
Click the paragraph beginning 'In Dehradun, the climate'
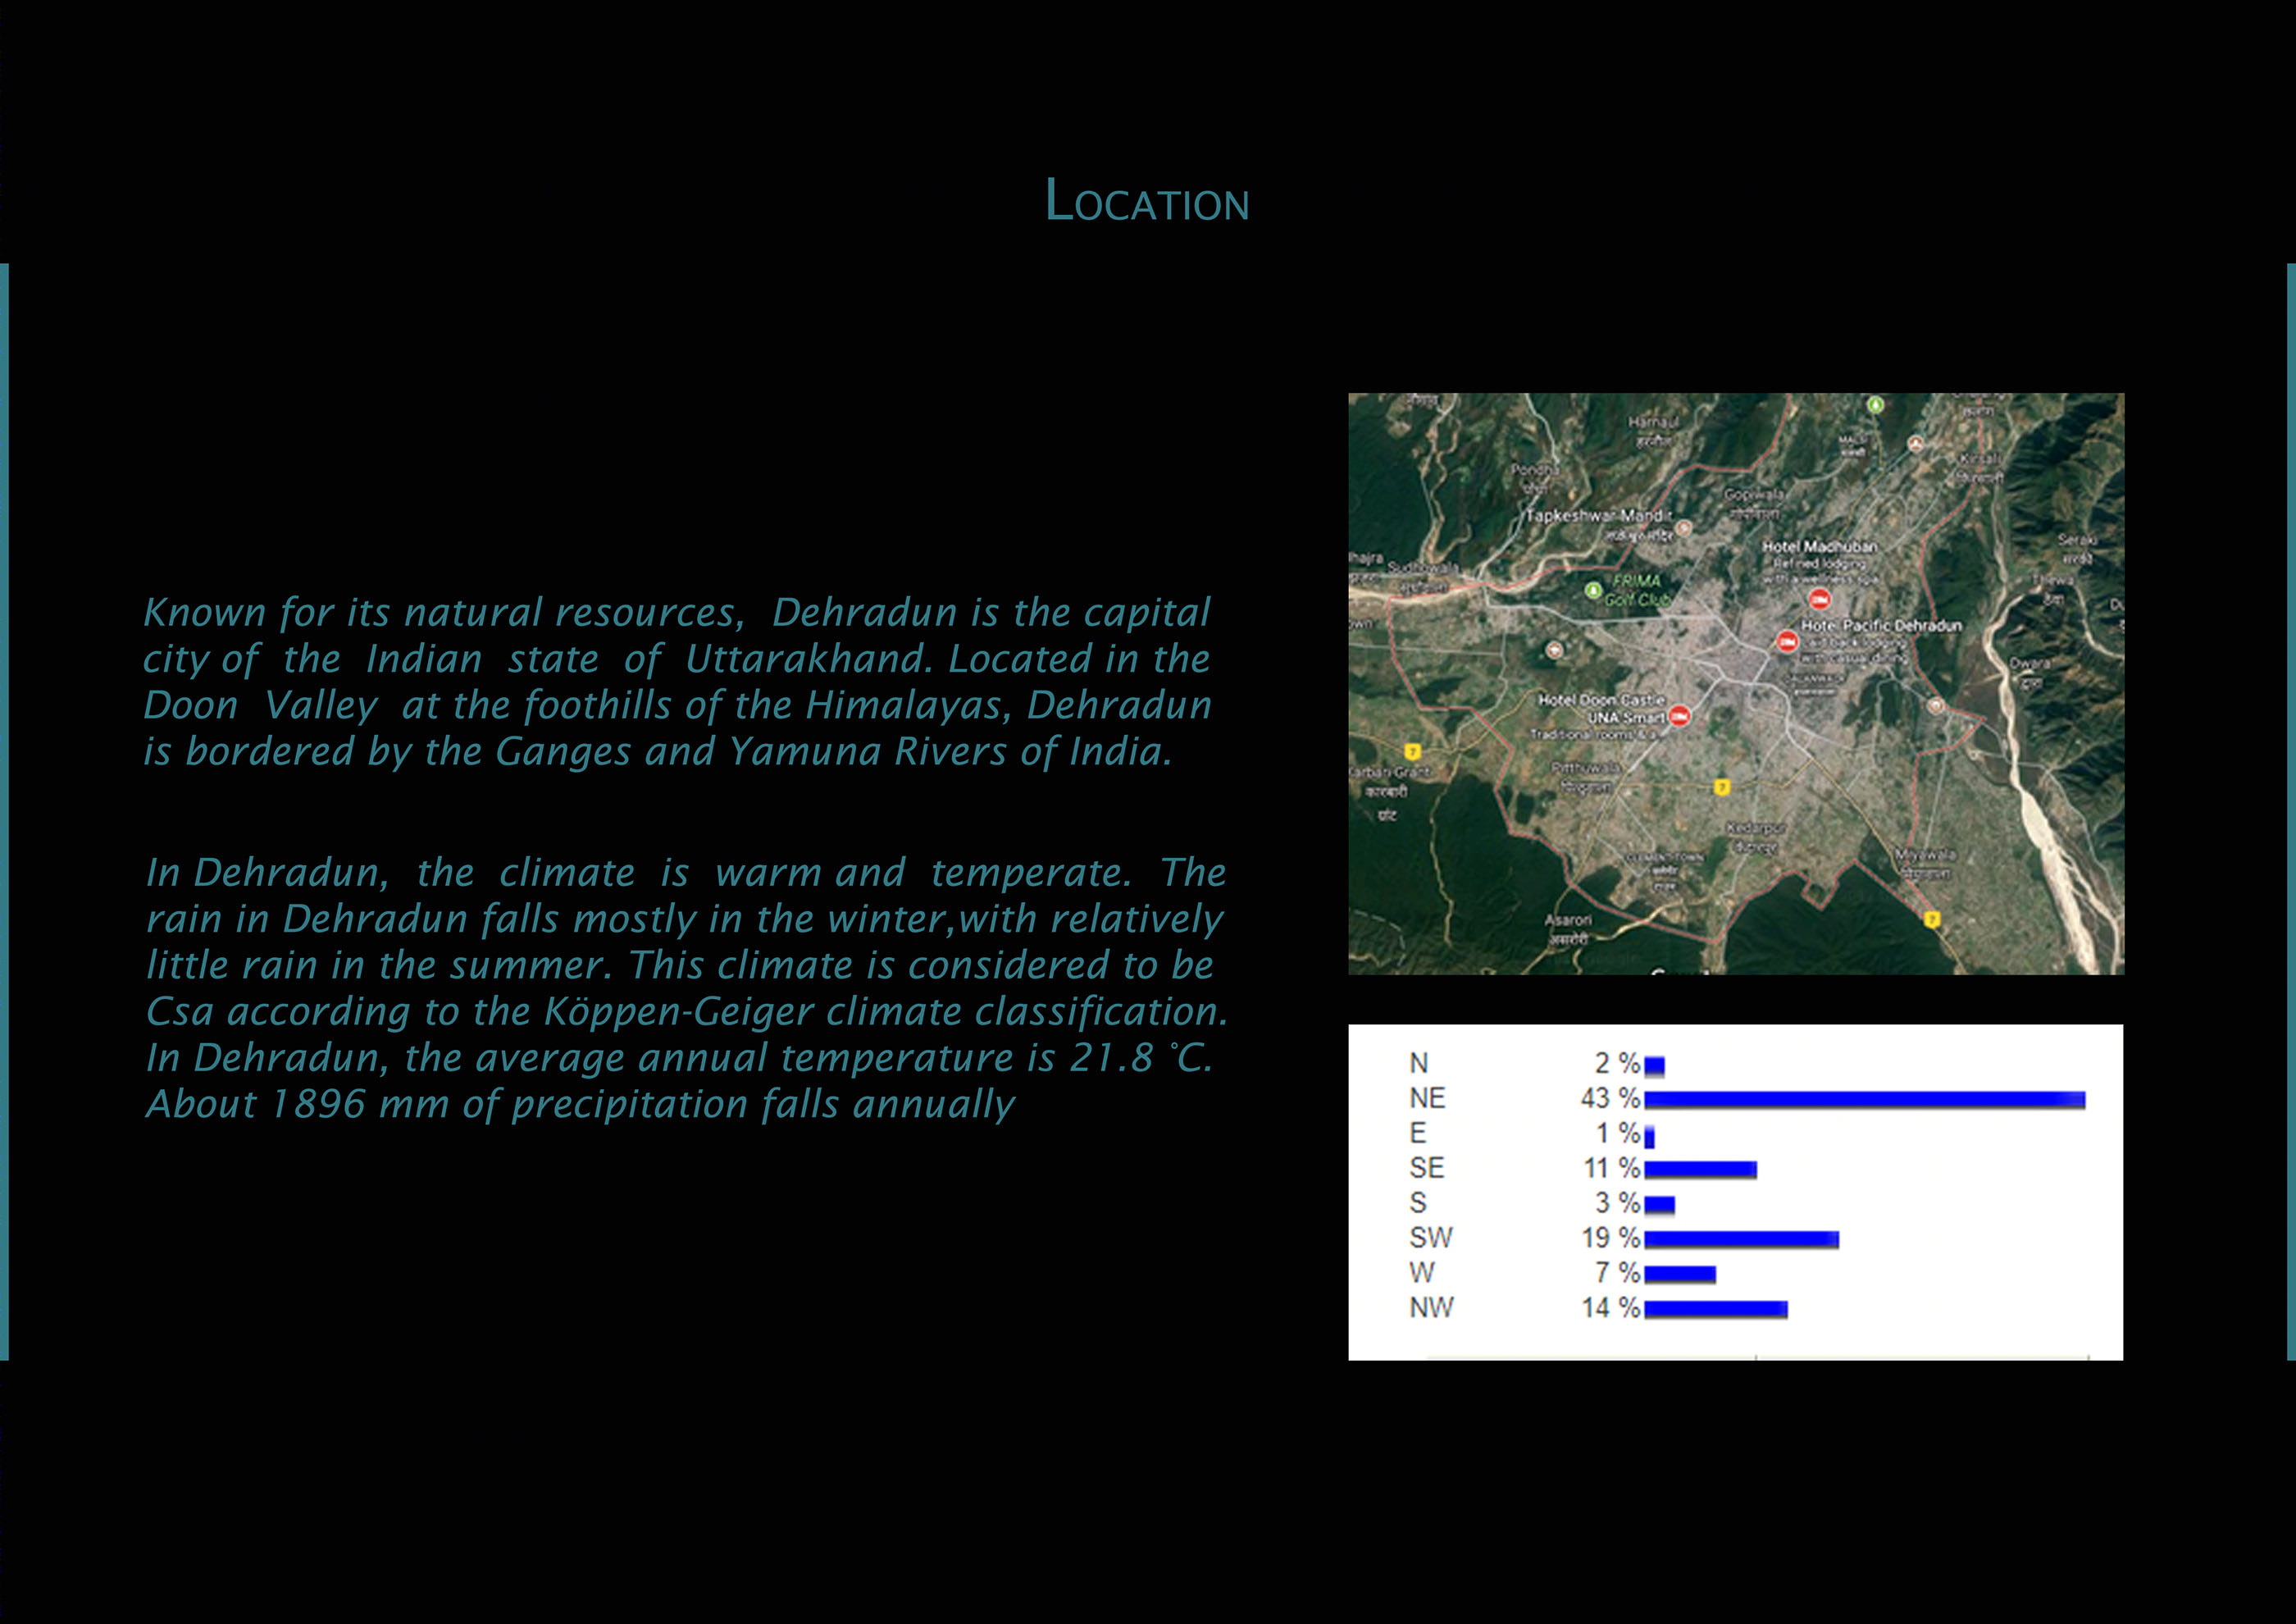point(686,987)
